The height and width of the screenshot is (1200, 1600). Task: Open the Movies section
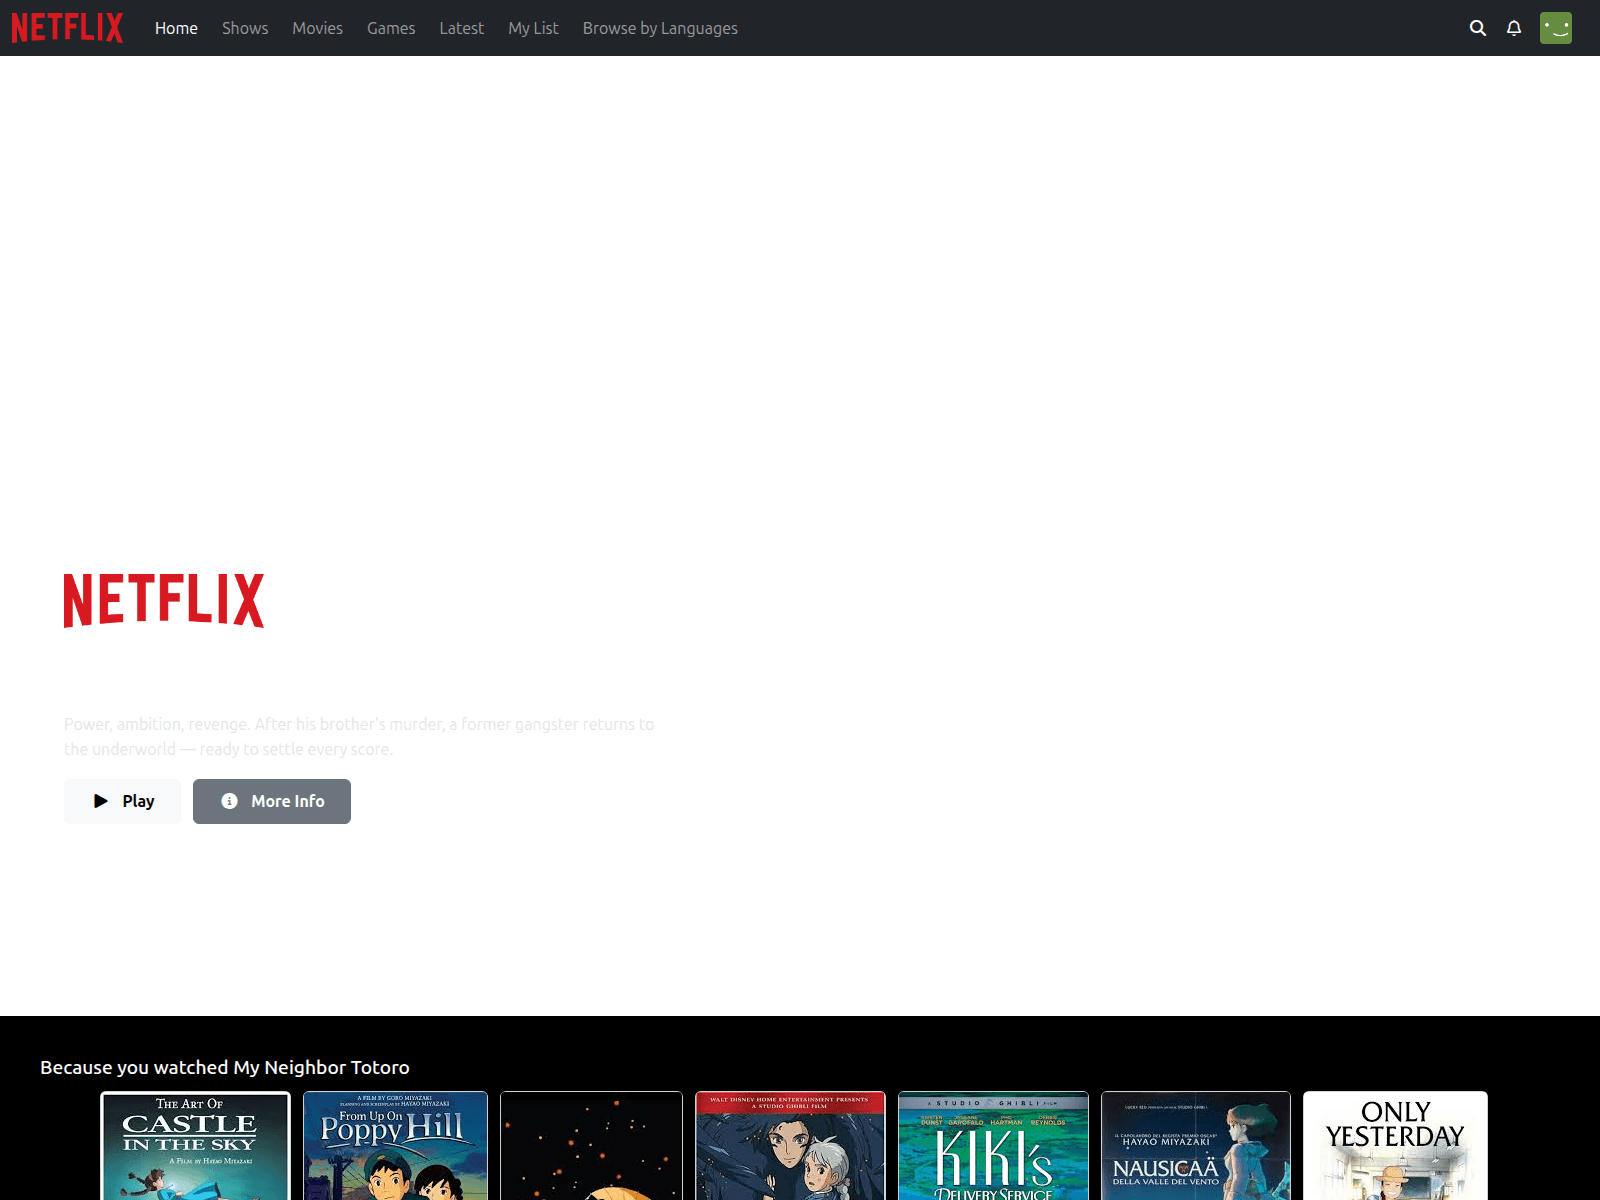pyautogui.click(x=317, y=28)
